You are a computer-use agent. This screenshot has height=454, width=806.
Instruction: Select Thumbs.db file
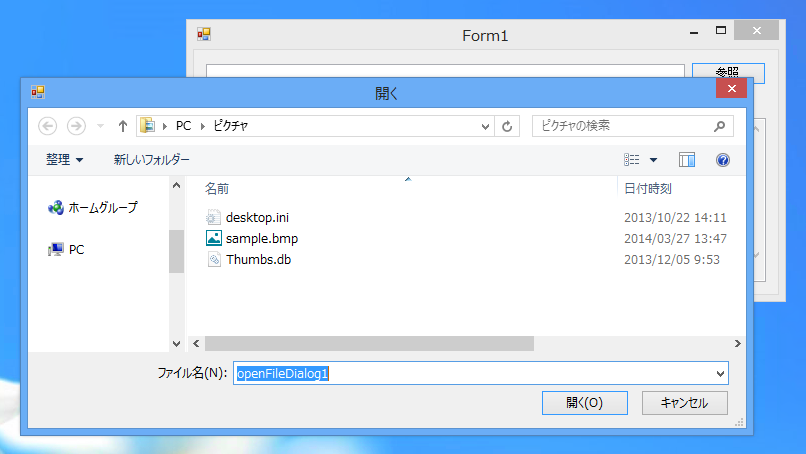click(258, 260)
